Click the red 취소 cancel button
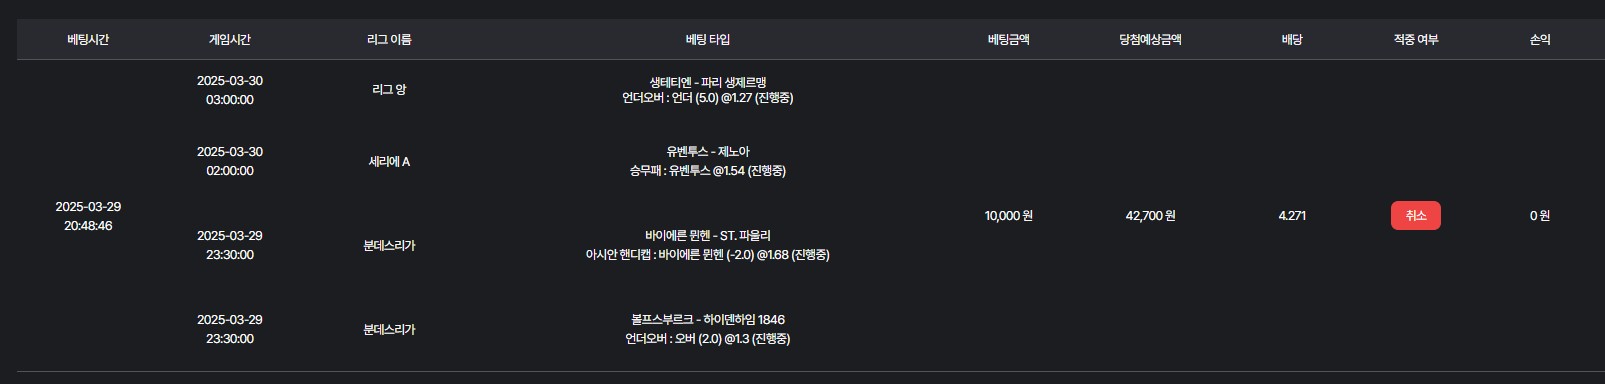Image resolution: width=1605 pixels, height=384 pixels. click(x=1415, y=215)
